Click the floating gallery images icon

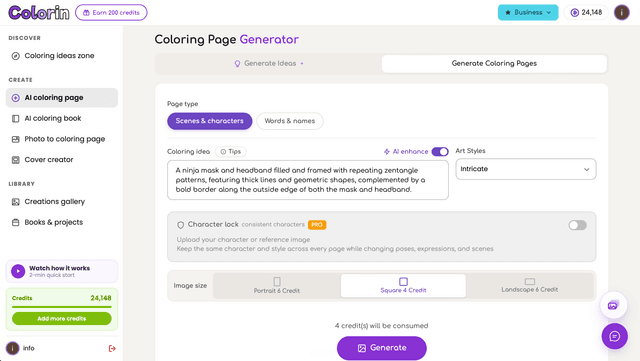click(613, 305)
